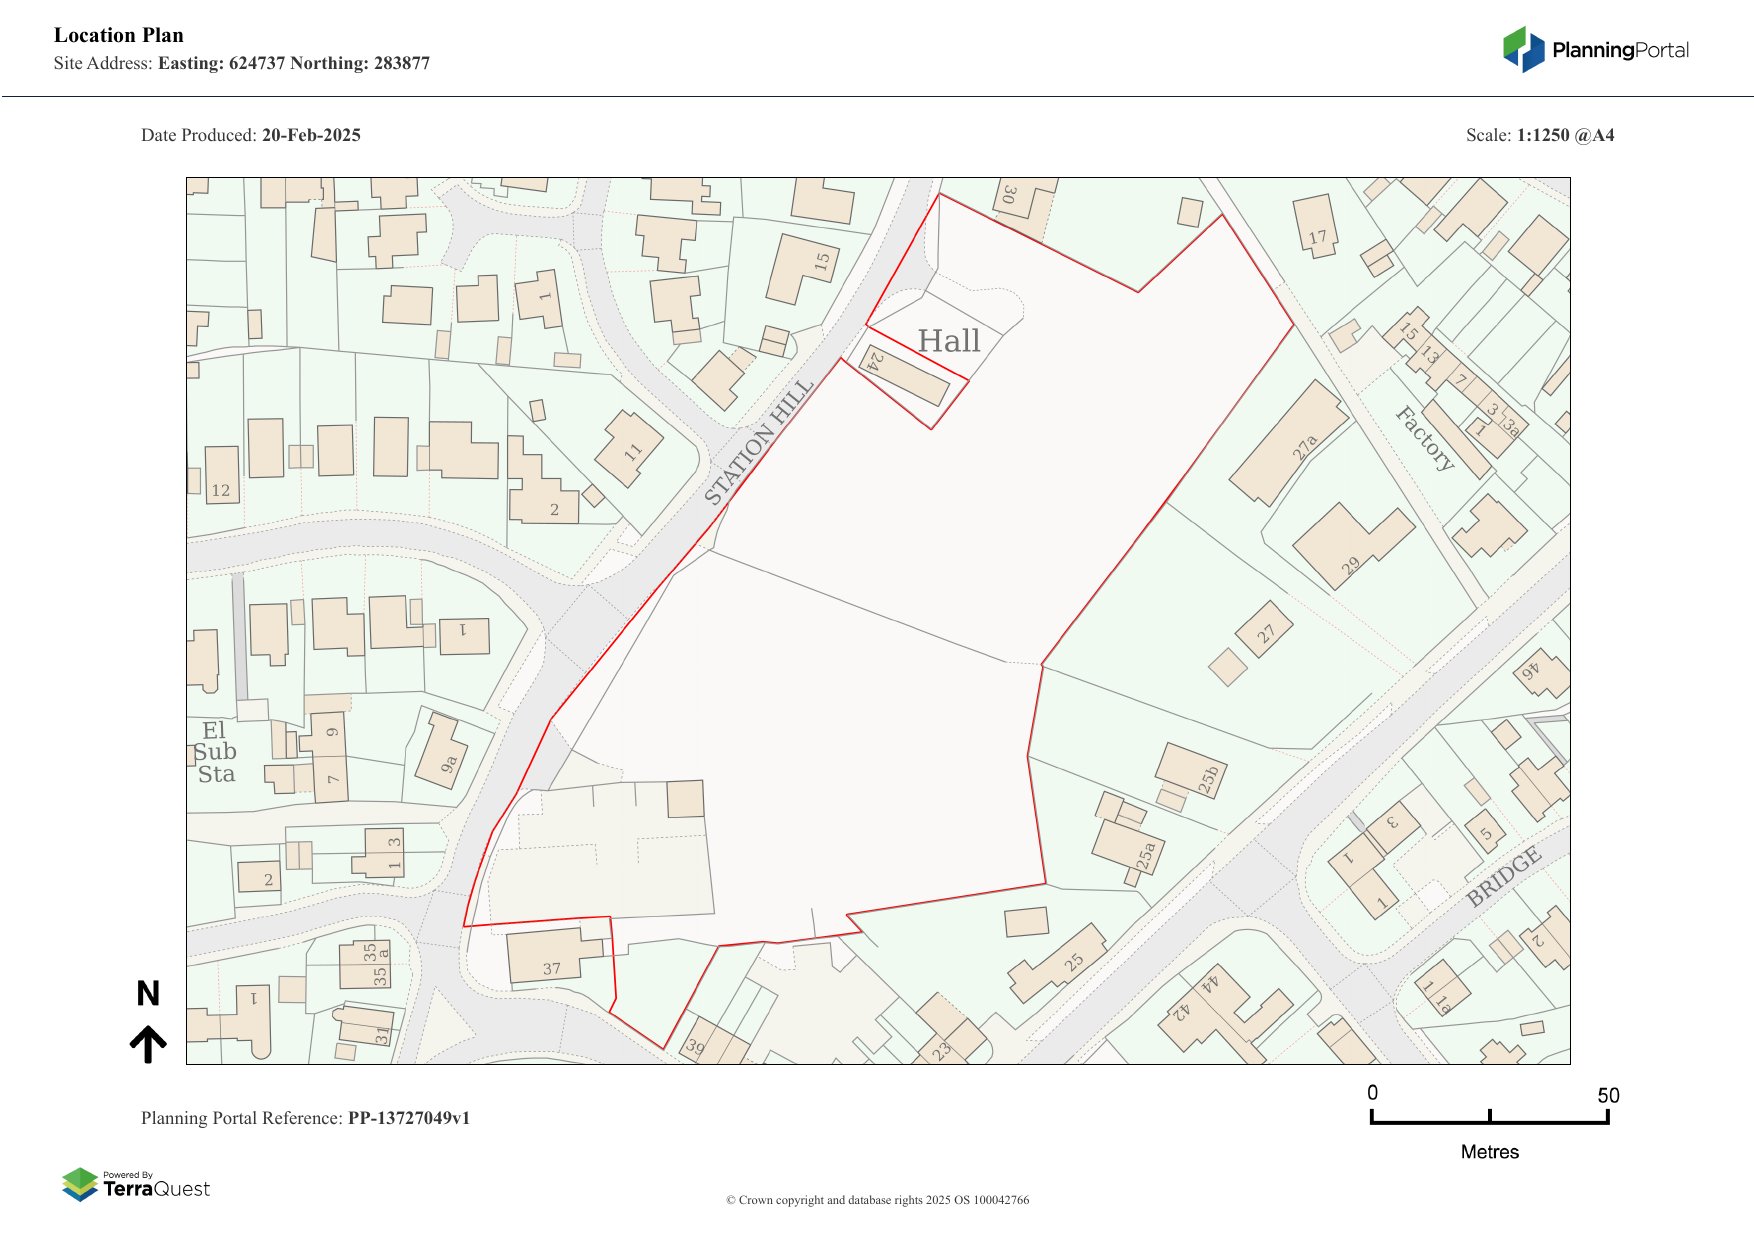Viewport: 1754px width, 1241px height.
Task: Select building 25b on the map
Action: [1190, 770]
